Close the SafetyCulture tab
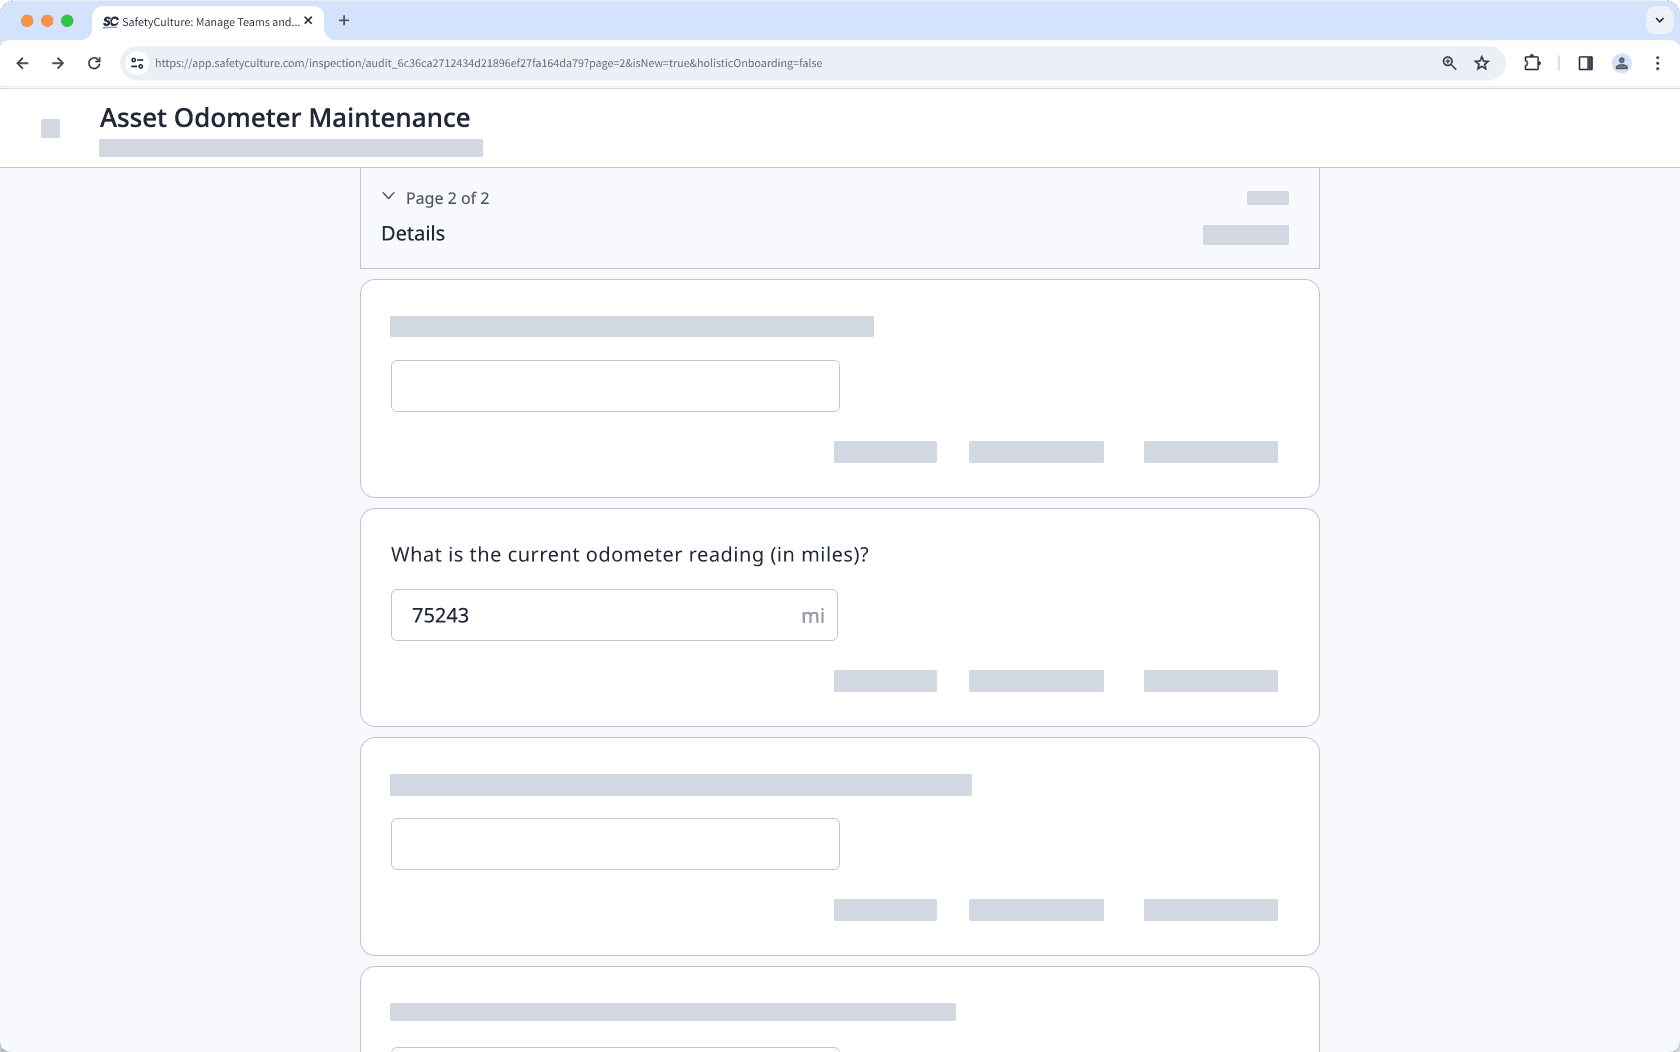 [308, 20]
